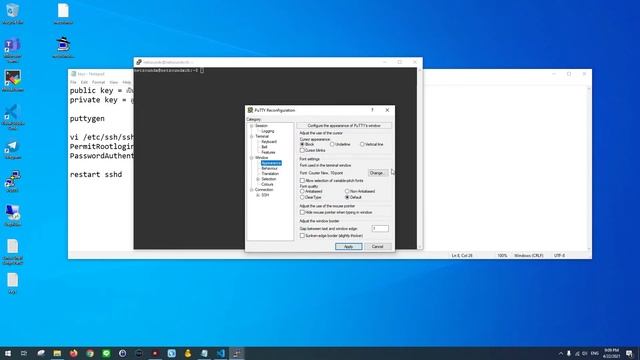Click Change font button
This screenshot has width=640, height=360.
378,173
